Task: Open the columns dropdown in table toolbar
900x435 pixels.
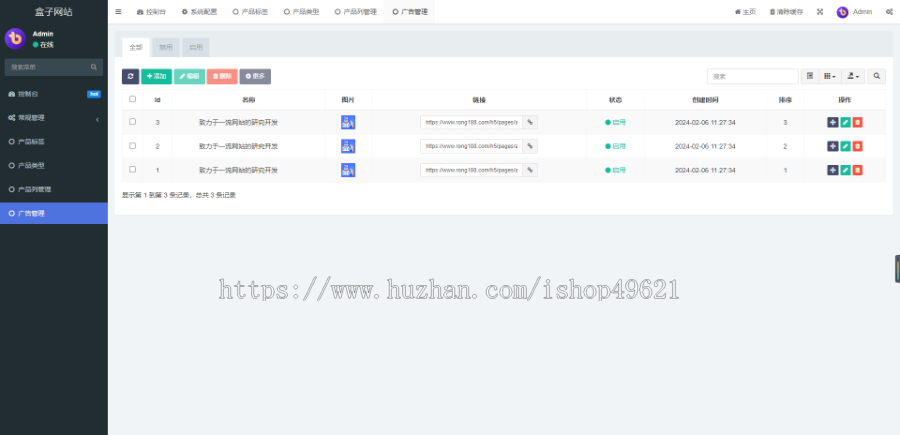Action: 829,76
